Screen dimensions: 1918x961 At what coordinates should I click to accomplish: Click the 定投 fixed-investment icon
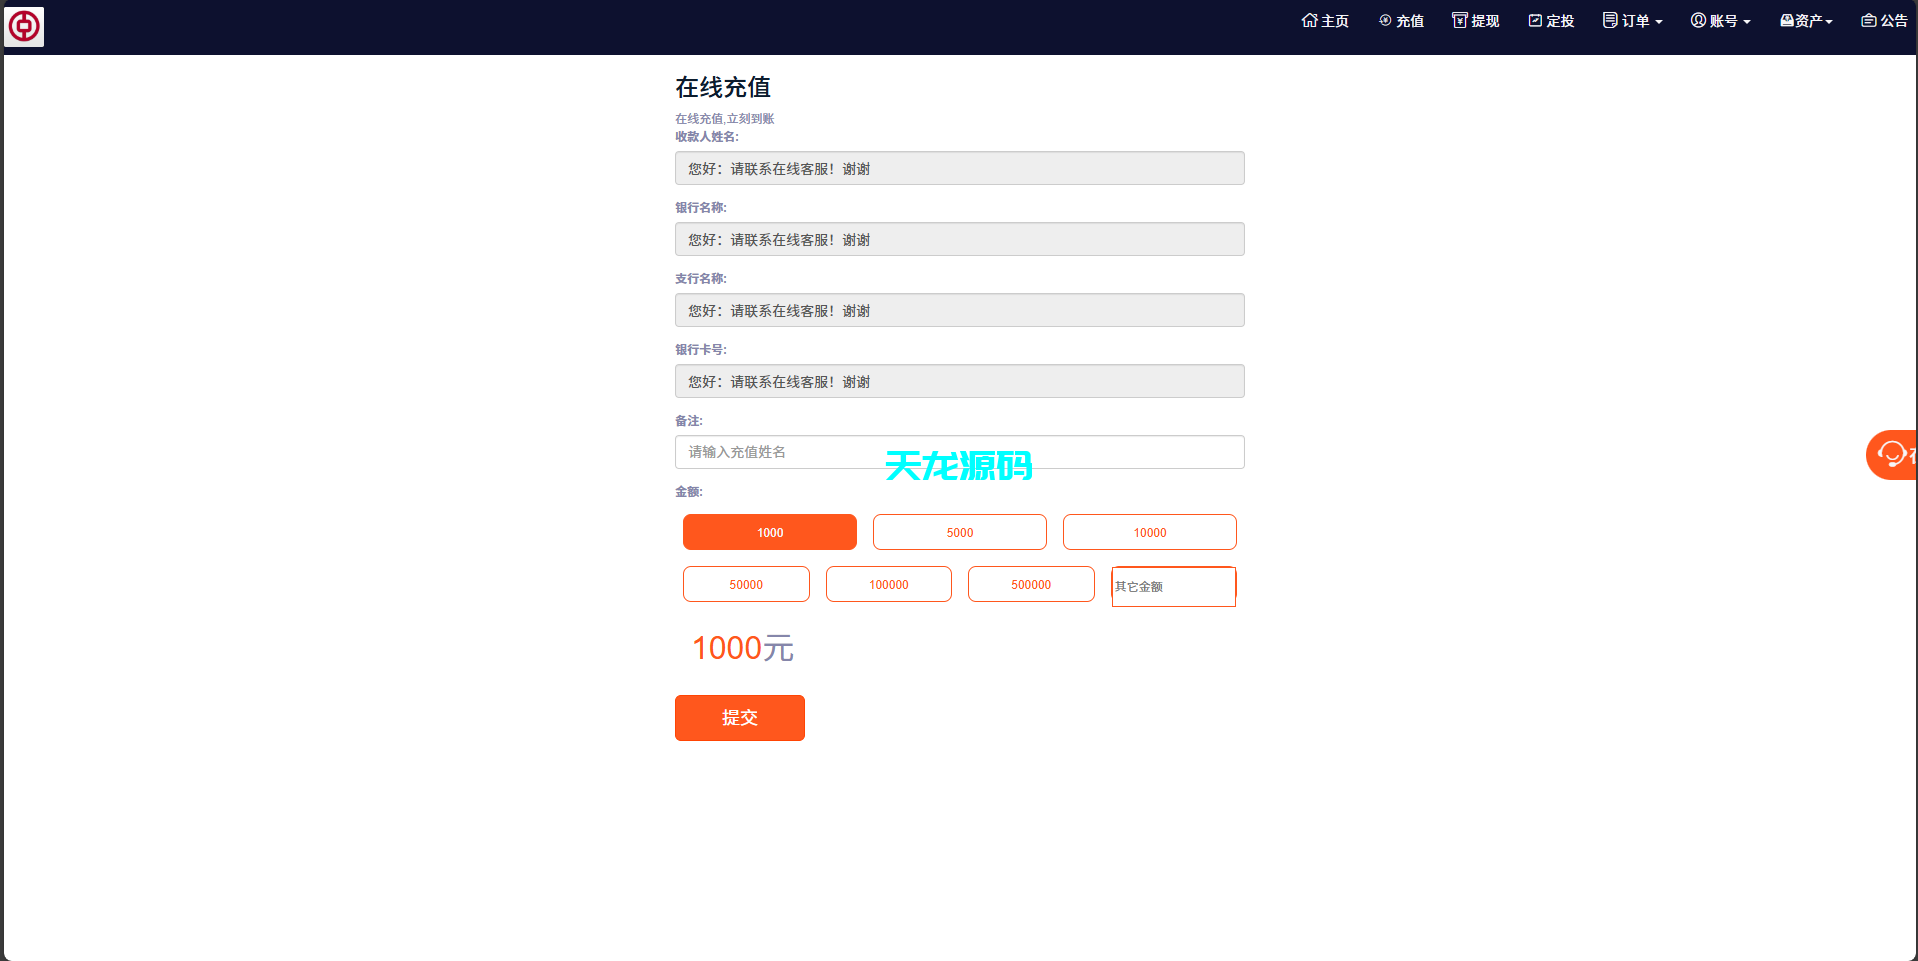coord(1535,20)
